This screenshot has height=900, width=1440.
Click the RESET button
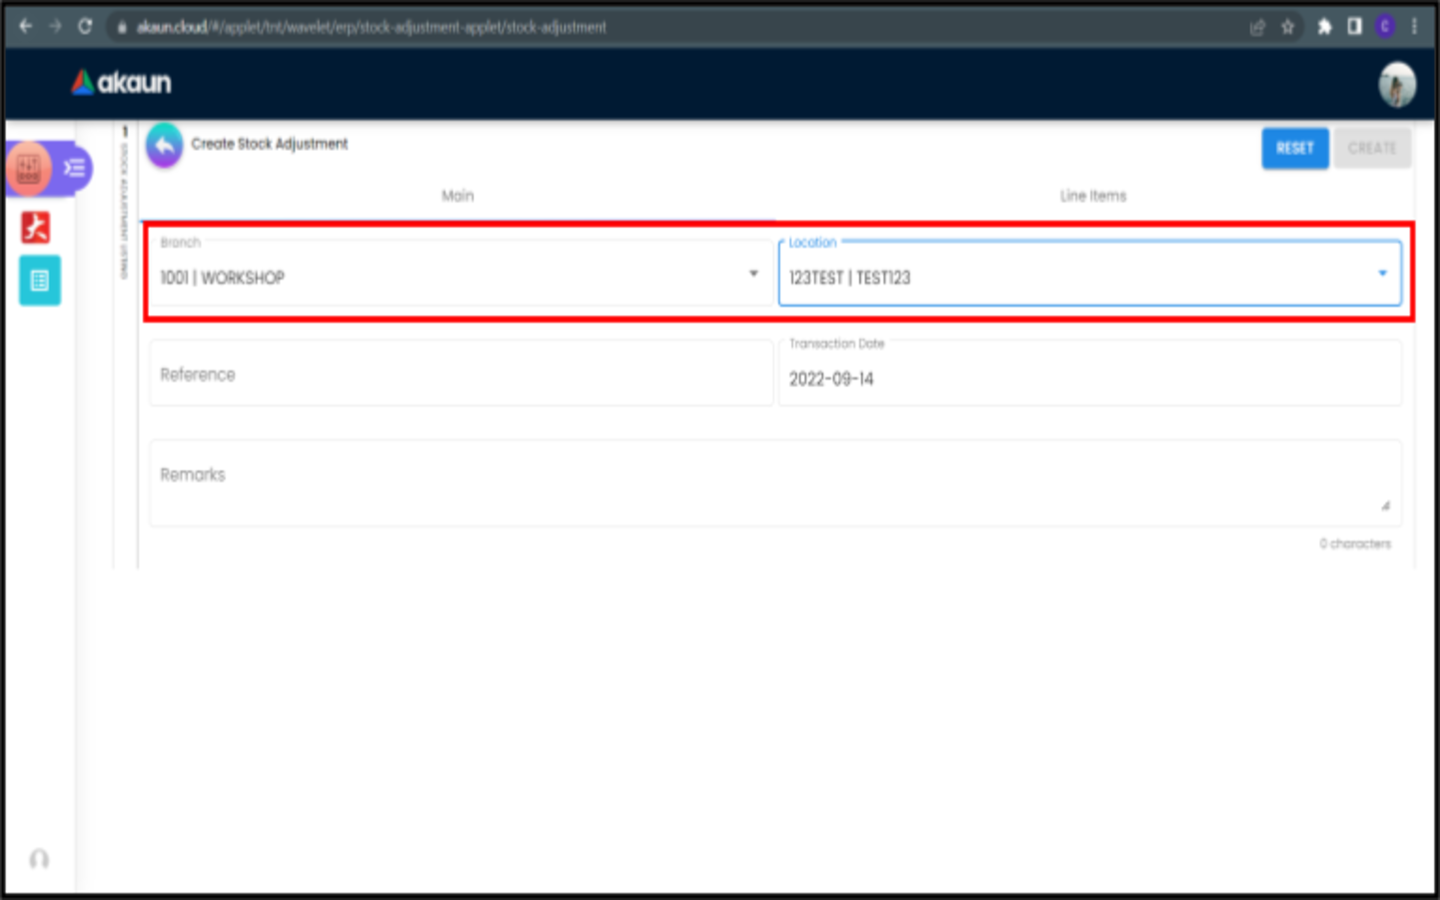[1295, 148]
